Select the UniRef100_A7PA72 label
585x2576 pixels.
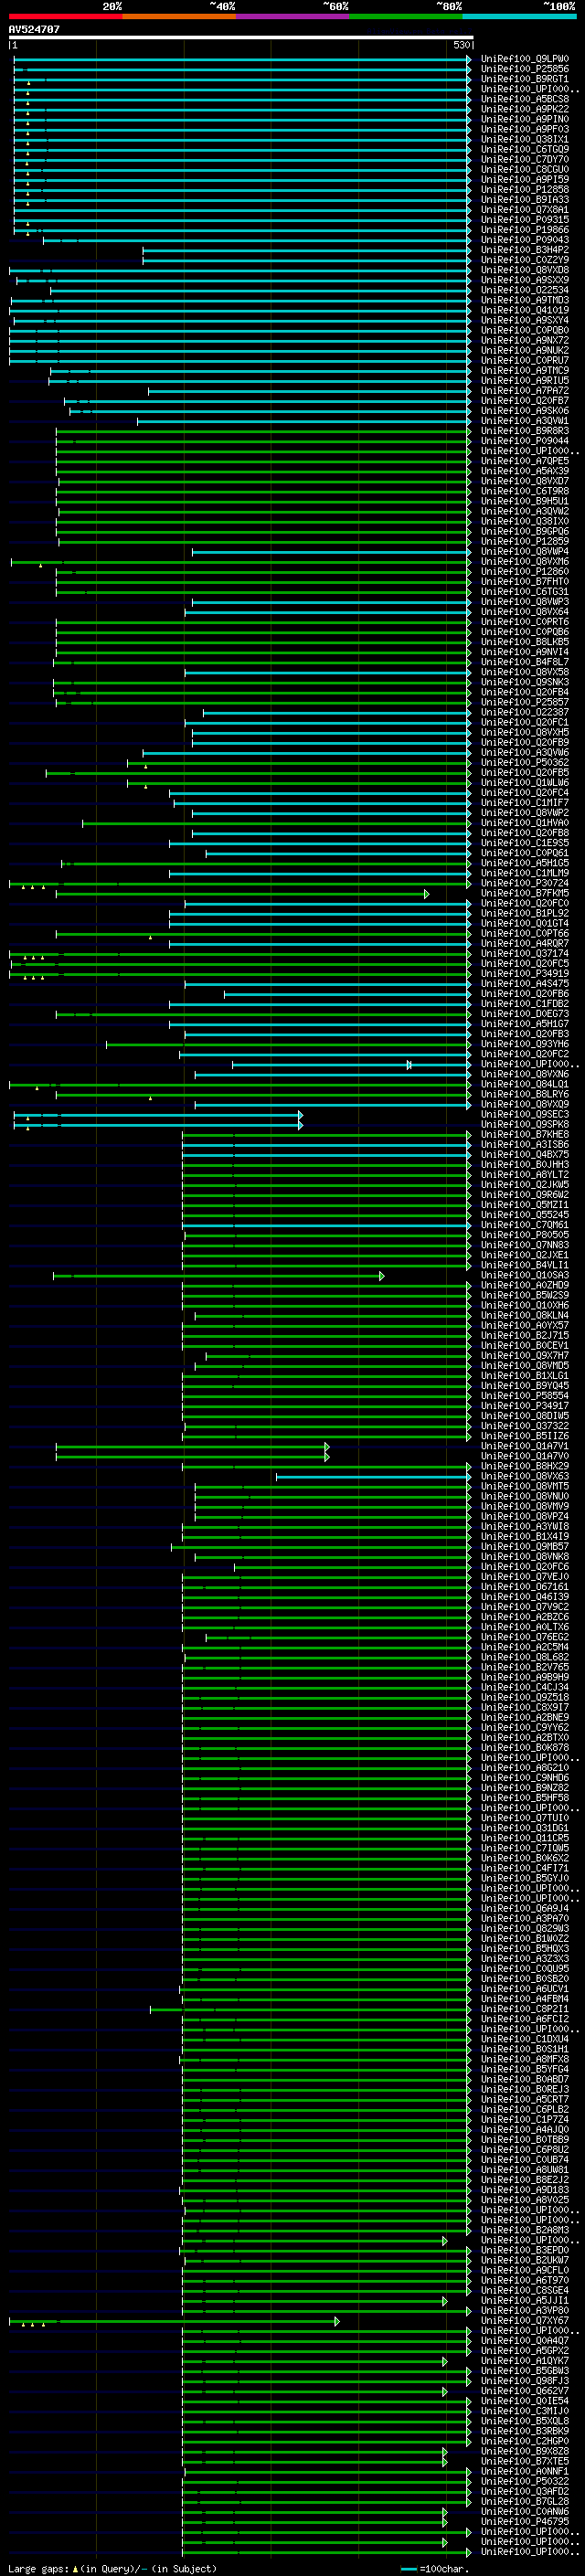[524, 391]
